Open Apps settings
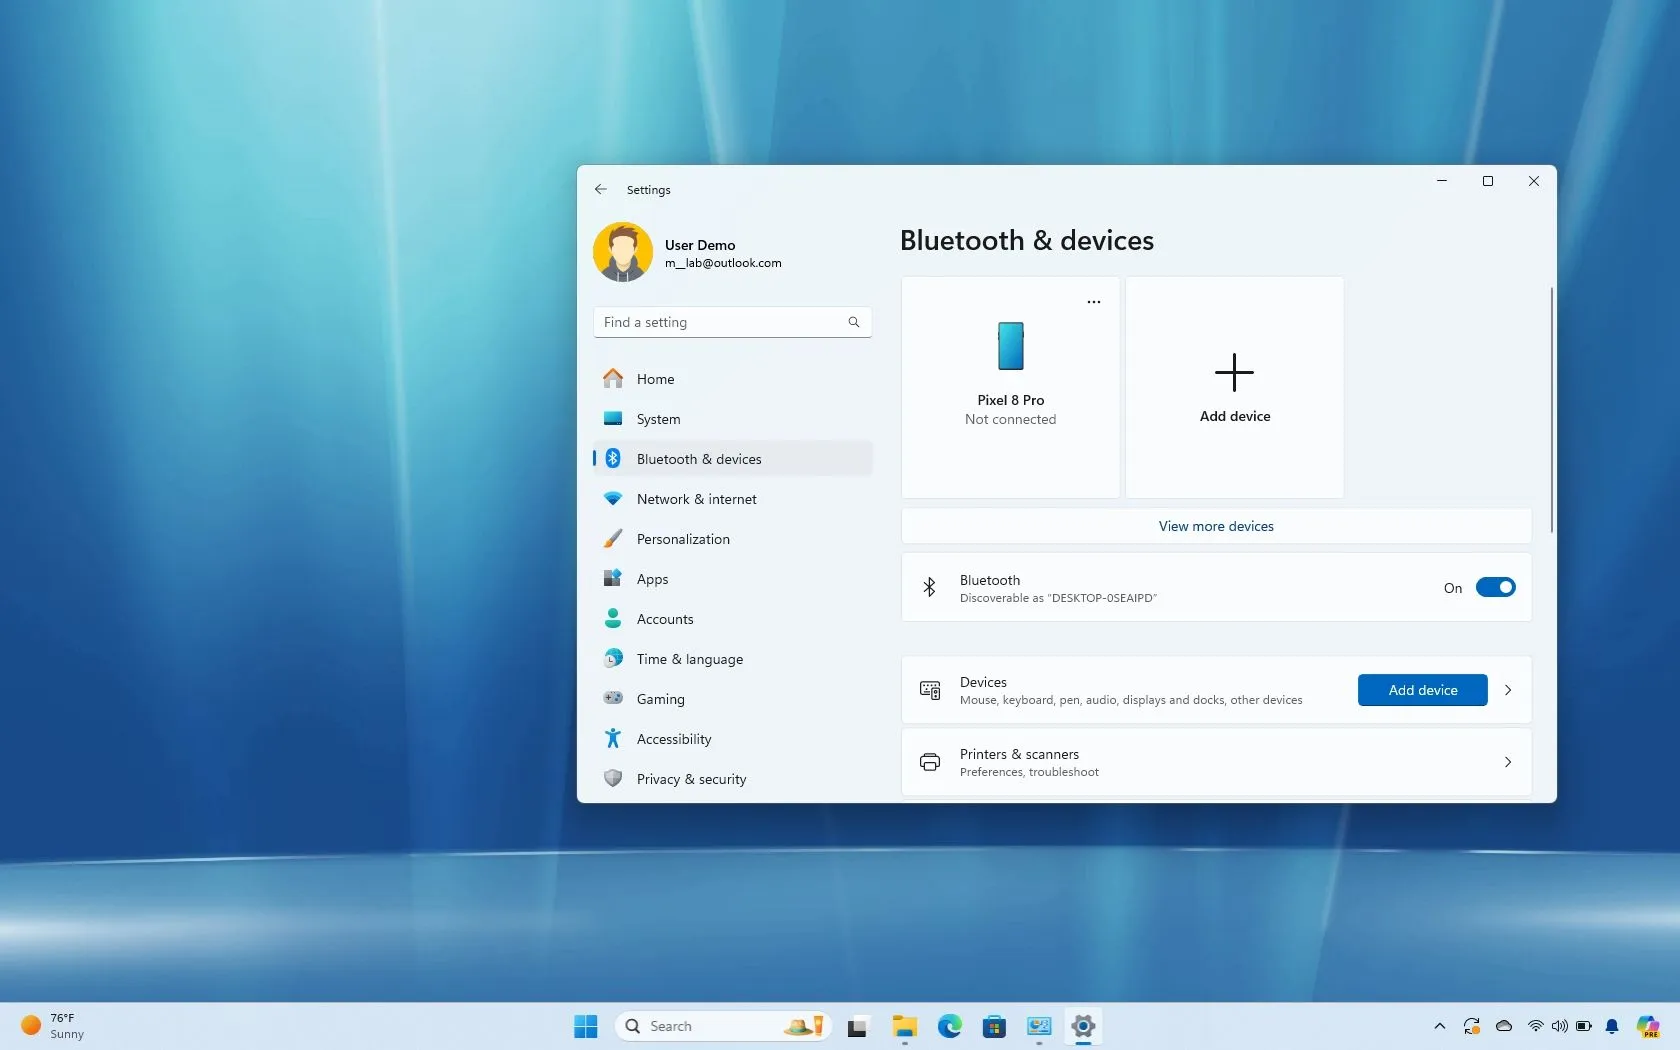Viewport: 1680px width, 1050px height. (x=732, y=579)
